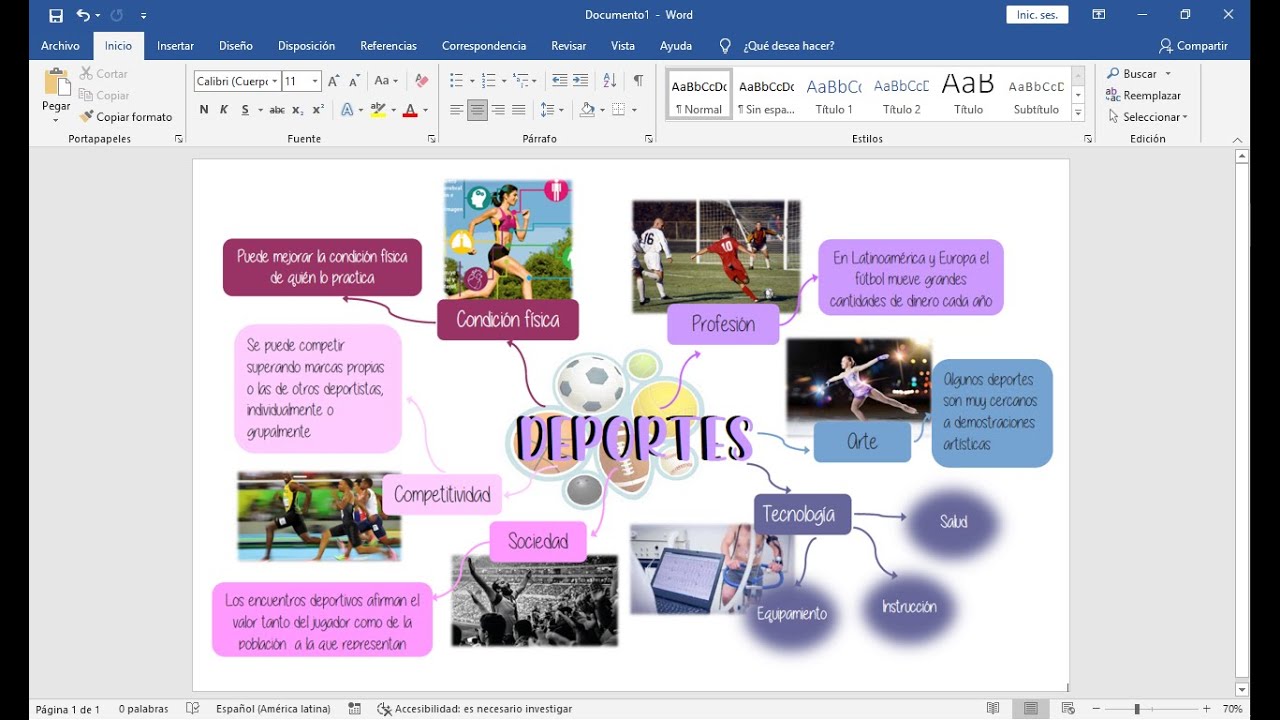The image size is (1280, 720).
Task: Toggle center alignment button
Action: (x=477, y=110)
